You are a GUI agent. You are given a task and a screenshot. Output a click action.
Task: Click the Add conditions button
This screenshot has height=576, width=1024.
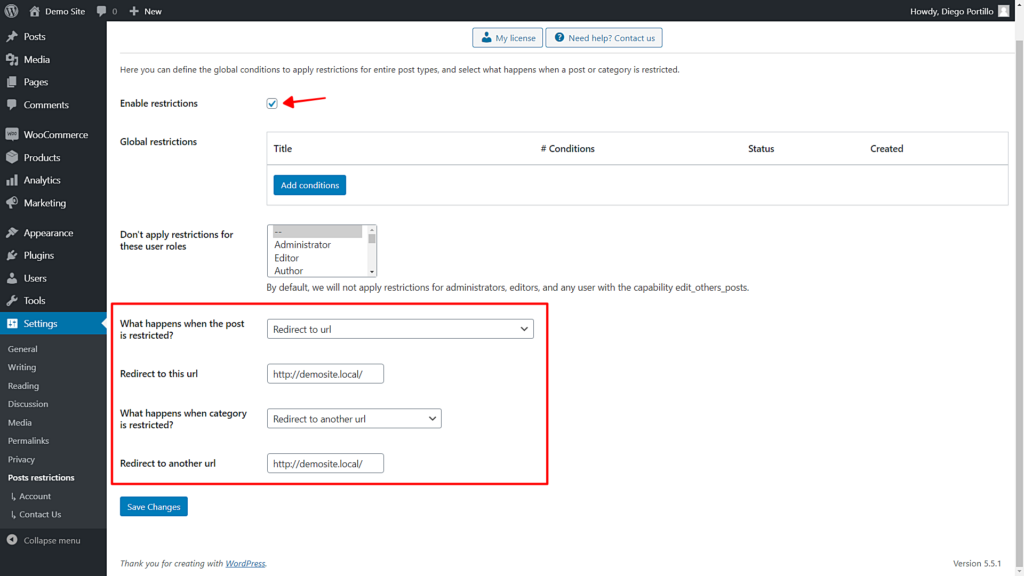click(309, 184)
